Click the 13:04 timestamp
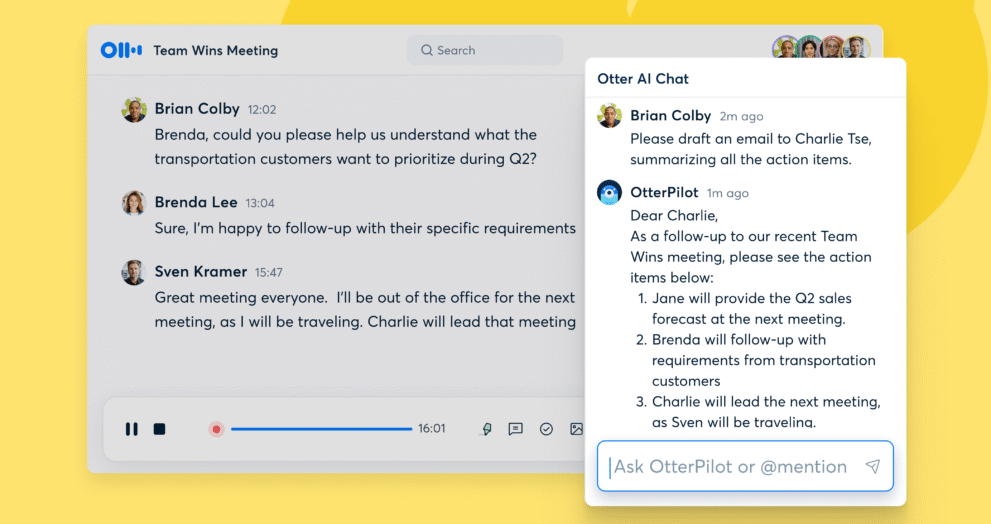This screenshot has width=991, height=524. (260, 204)
